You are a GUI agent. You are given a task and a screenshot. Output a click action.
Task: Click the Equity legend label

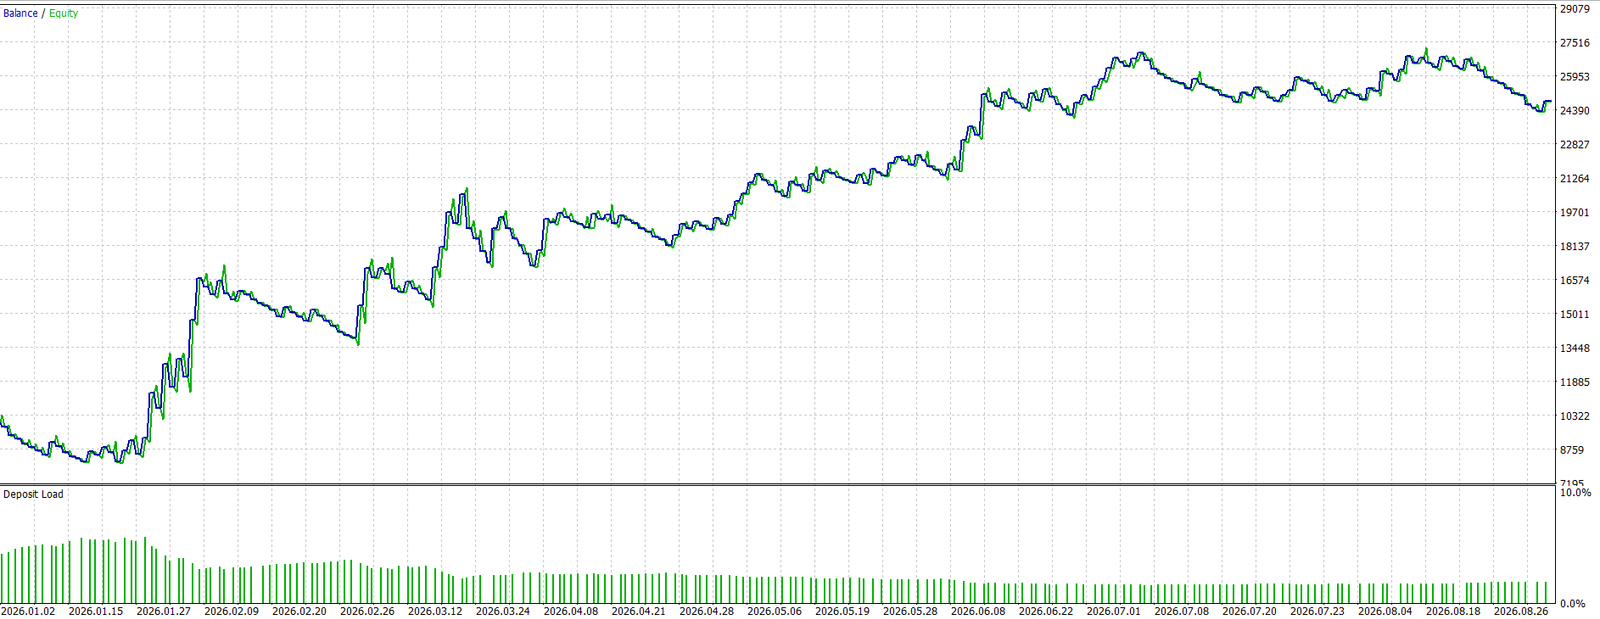click(63, 13)
